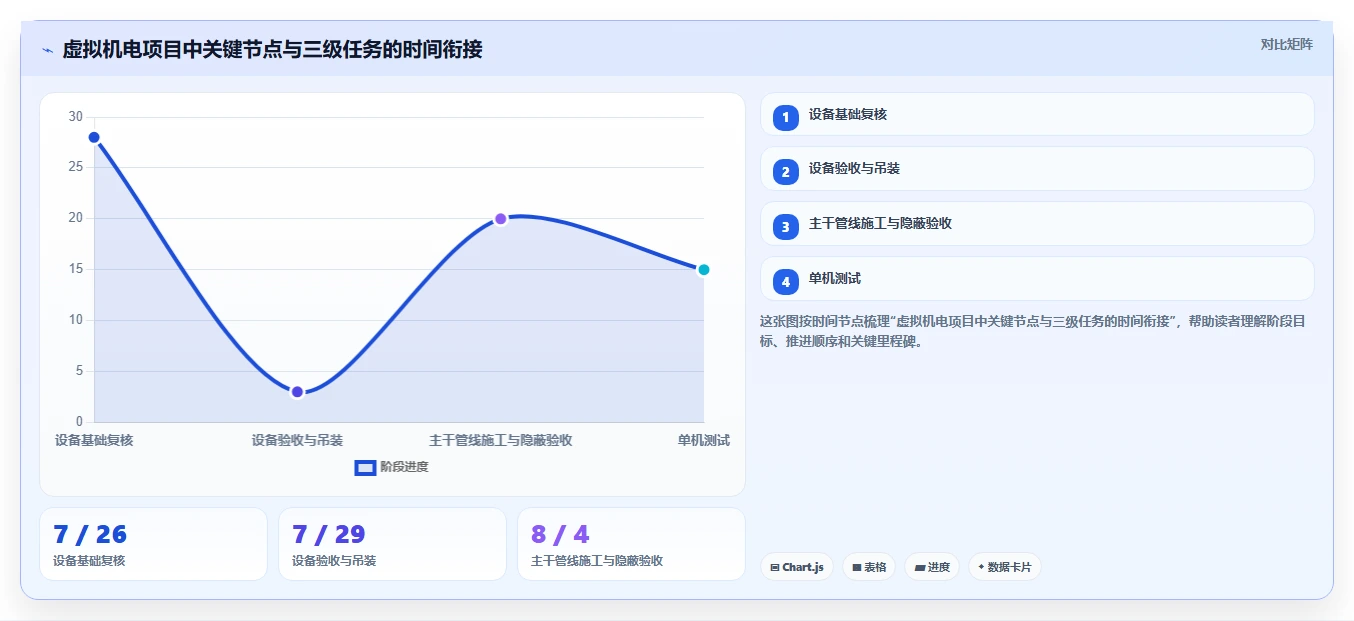Click the chart data point at value 28
The height and width of the screenshot is (621, 1354).
click(94, 137)
